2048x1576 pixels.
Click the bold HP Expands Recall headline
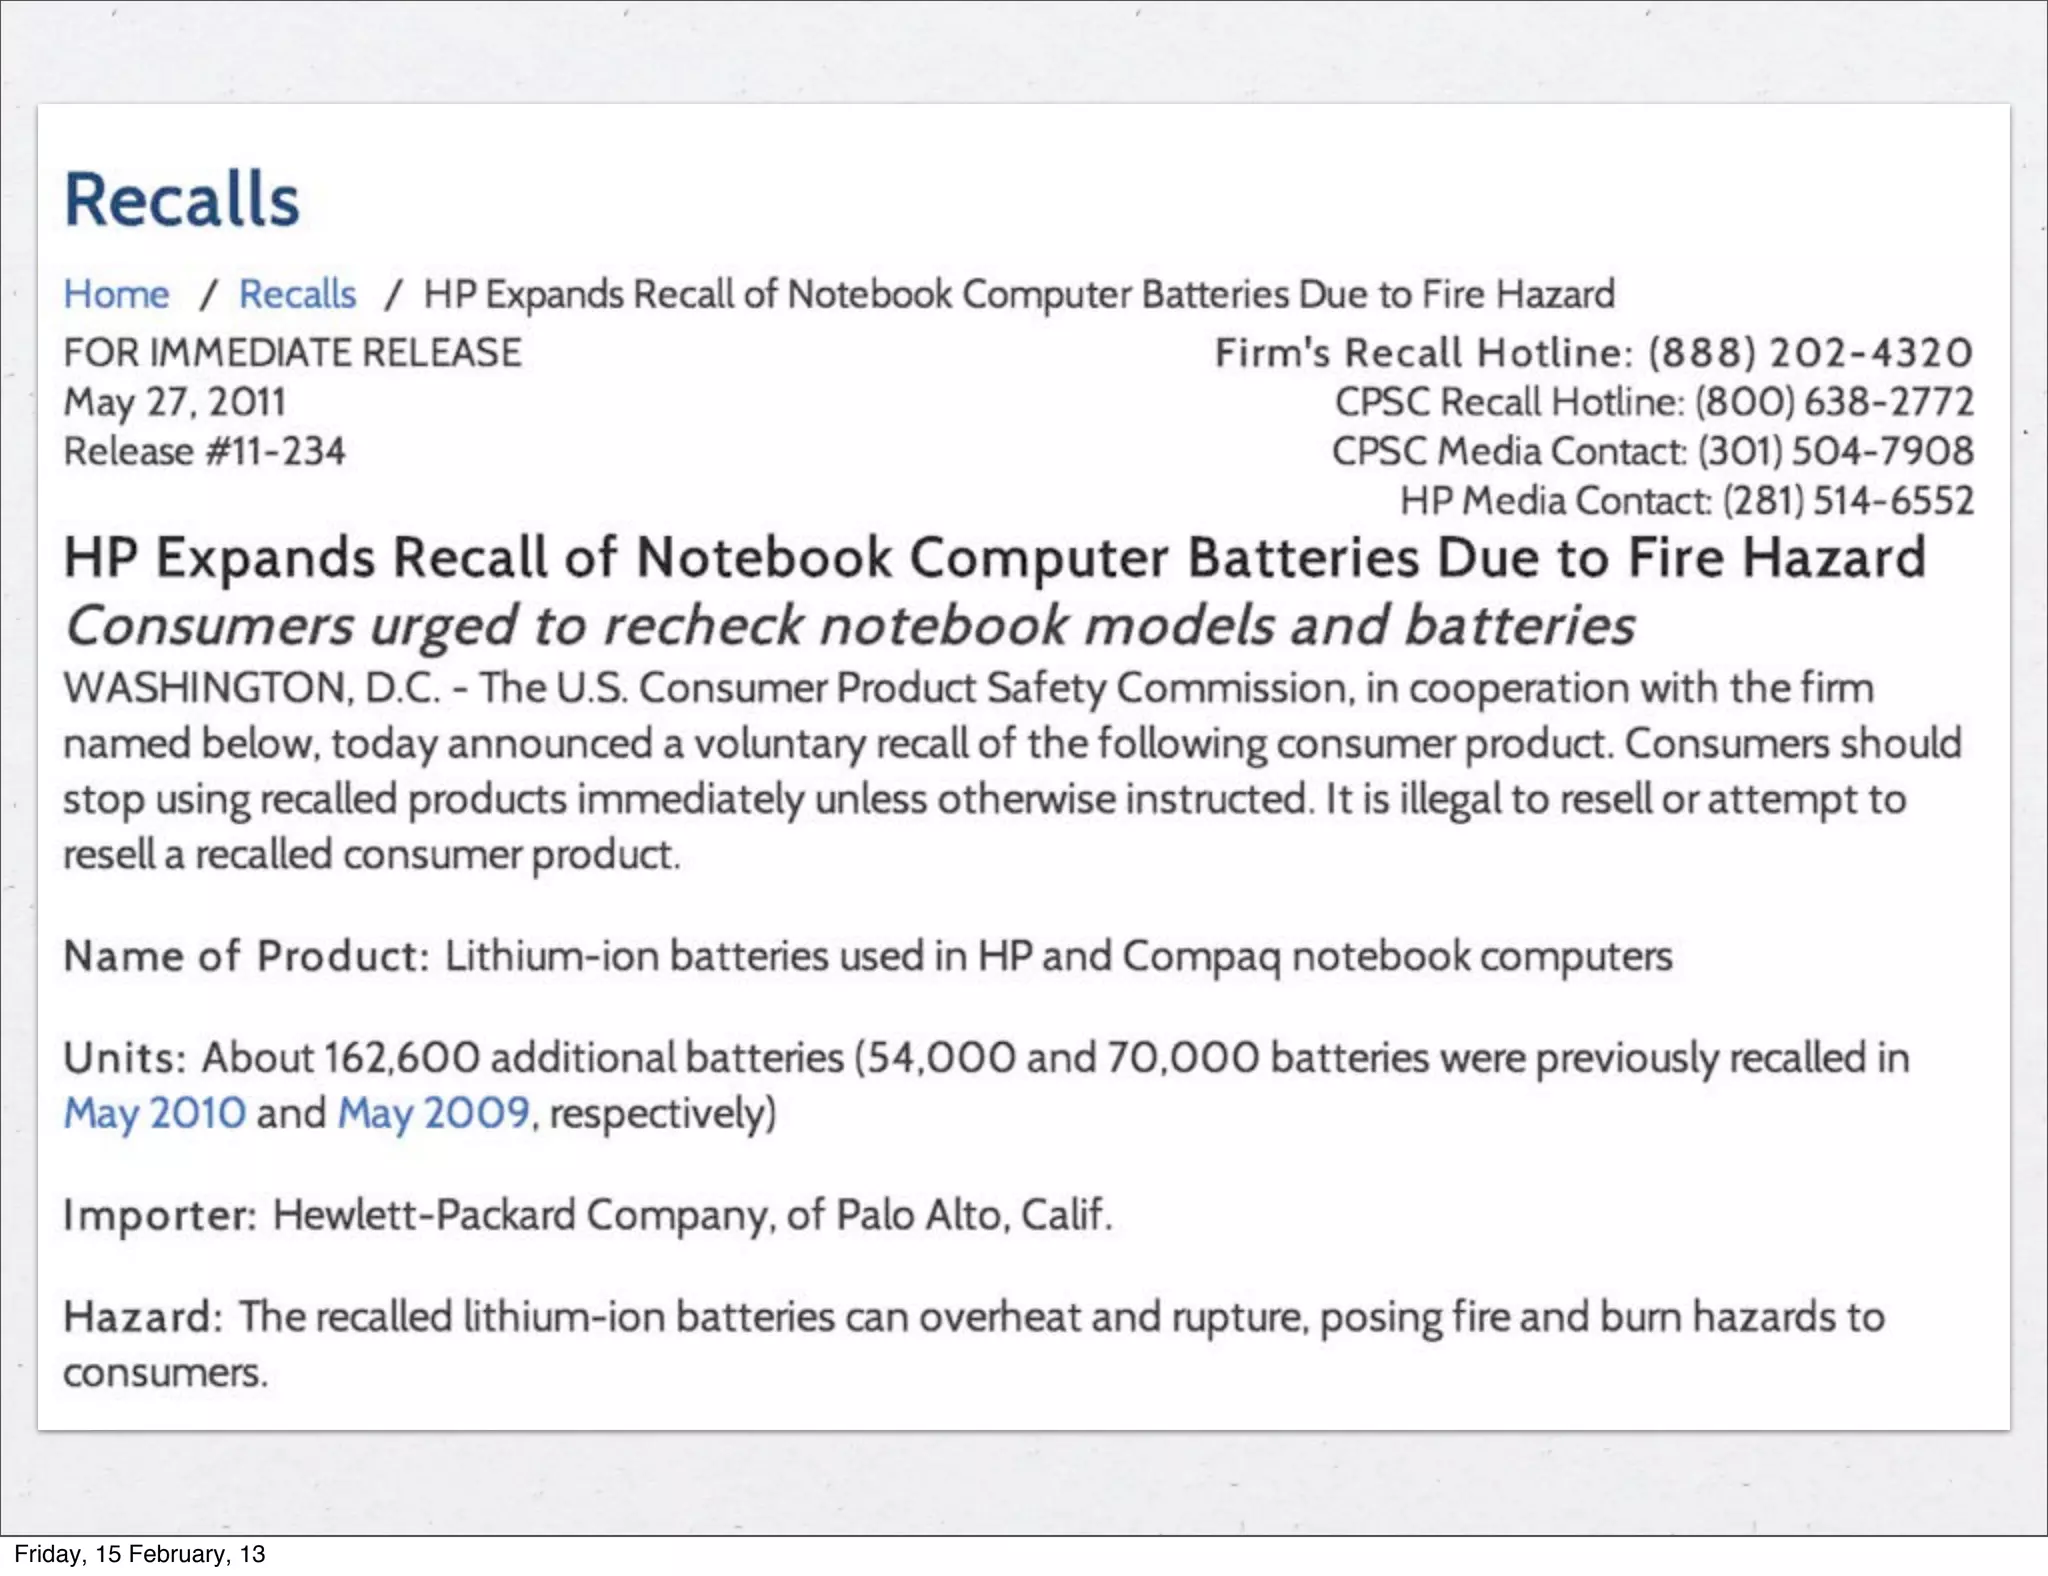point(994,557)
